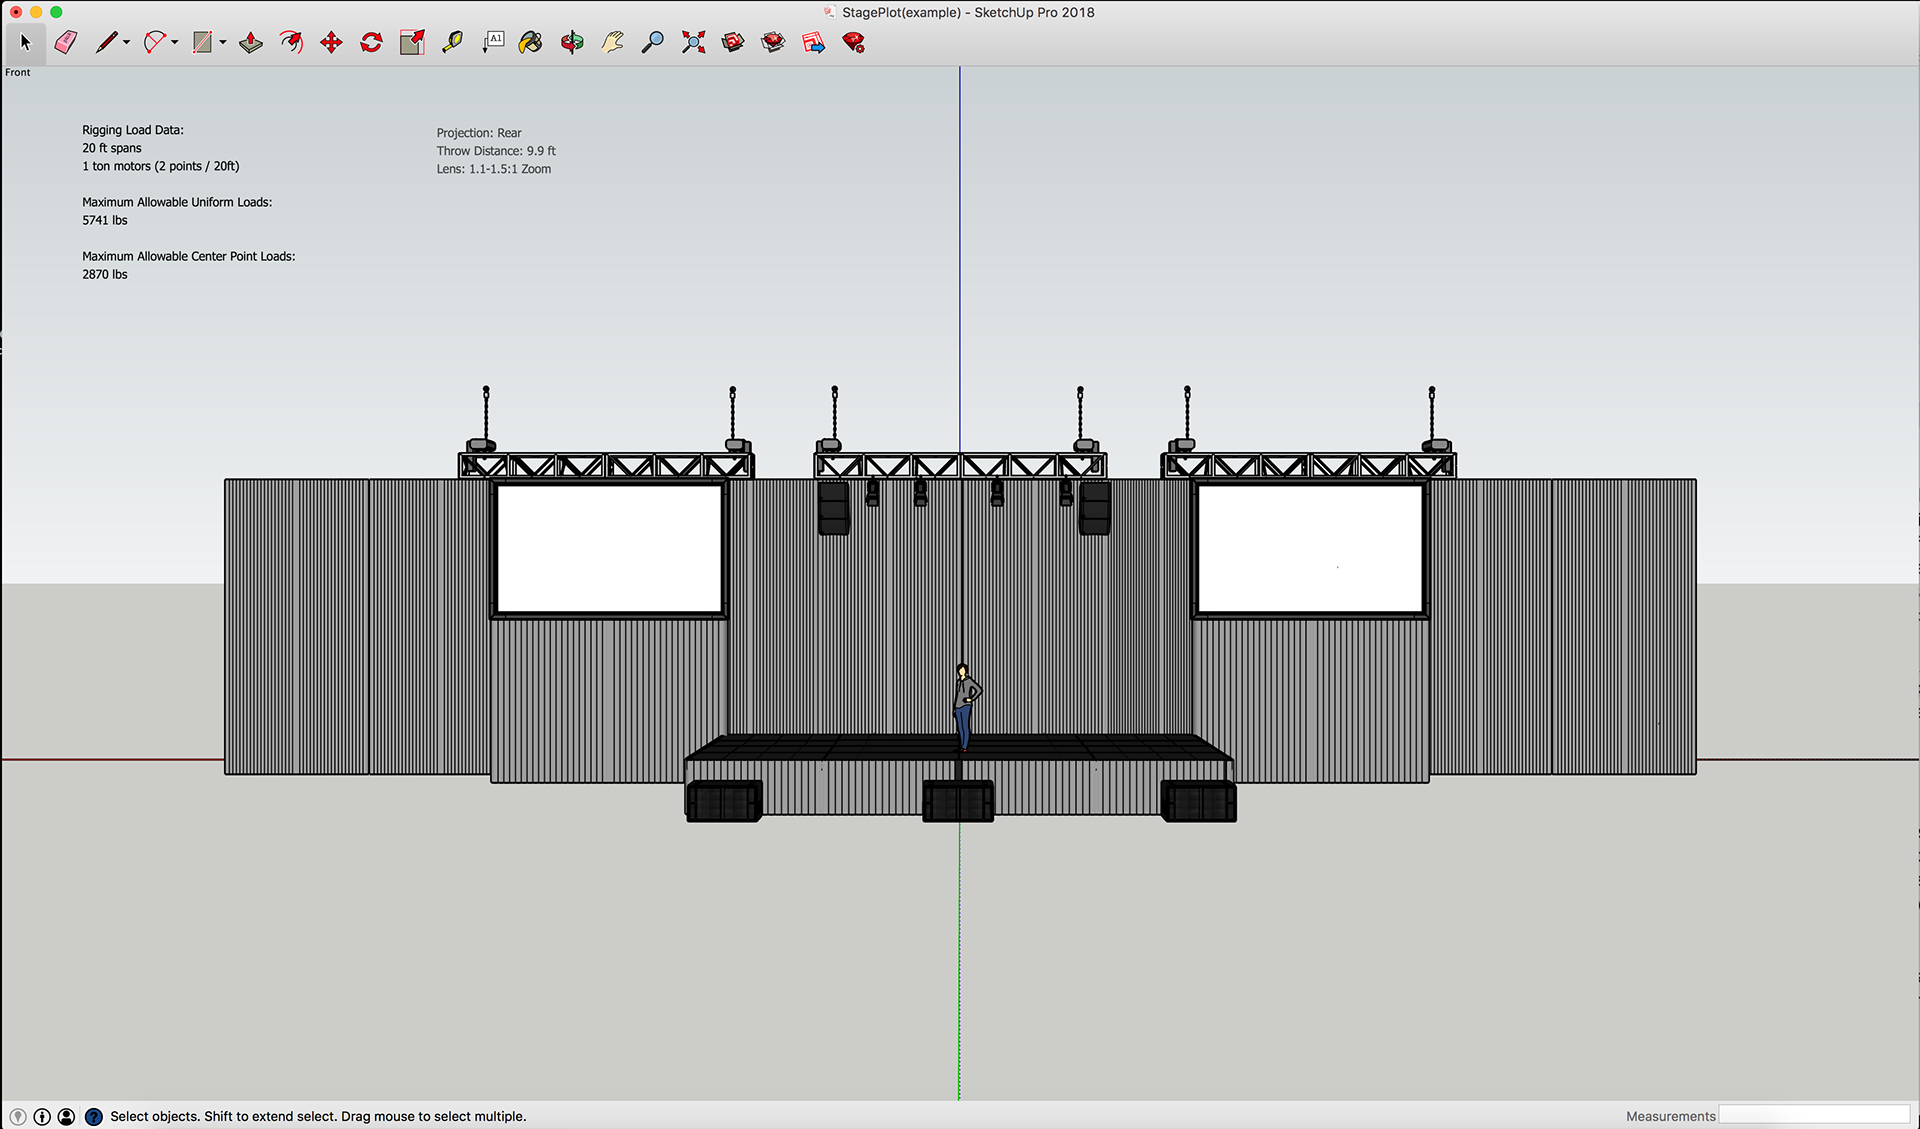Toggle the geo-location status icon
Image resolution: width=1920 pixels, height=1129 pixels.
(x=18, y=1116)
